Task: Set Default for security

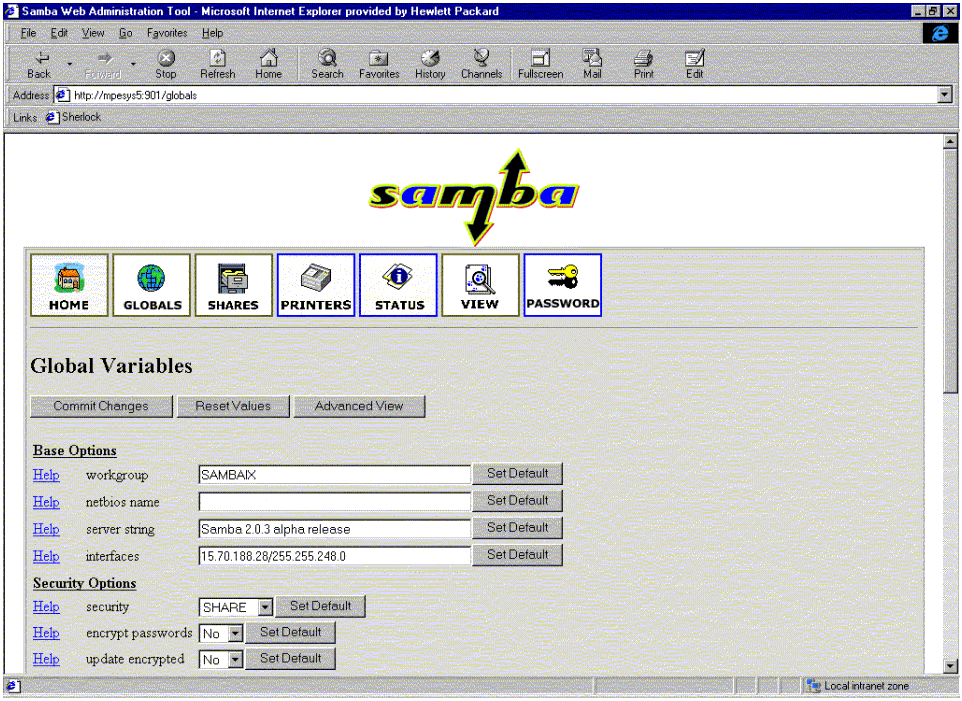Action: pyautogui.click(x=320, y=606)
